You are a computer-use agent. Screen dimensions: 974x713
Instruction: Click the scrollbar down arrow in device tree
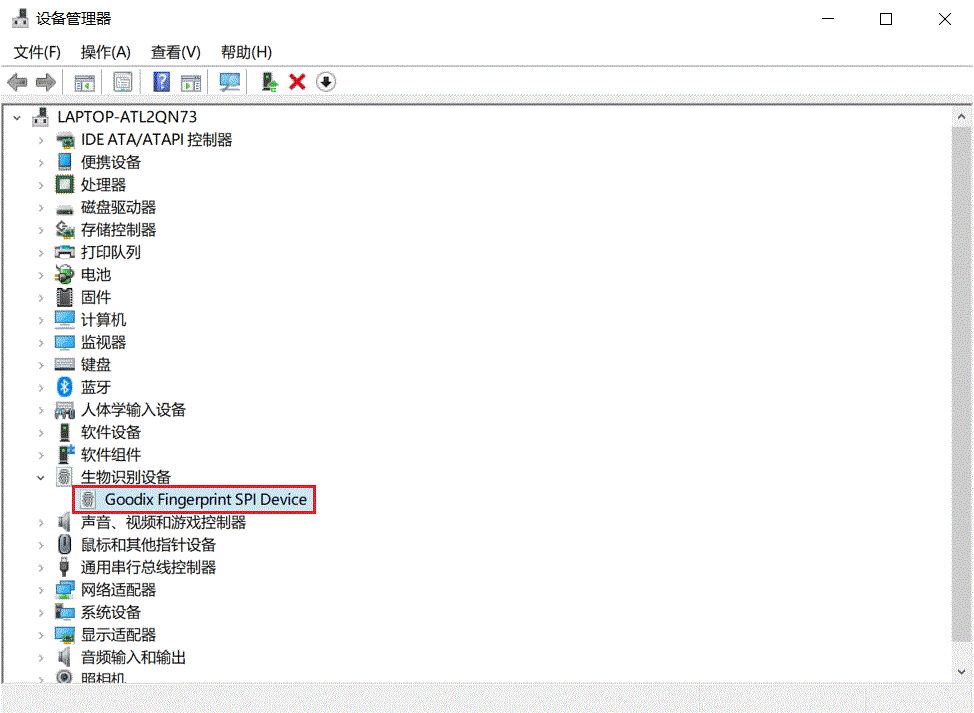coord(962,672)
